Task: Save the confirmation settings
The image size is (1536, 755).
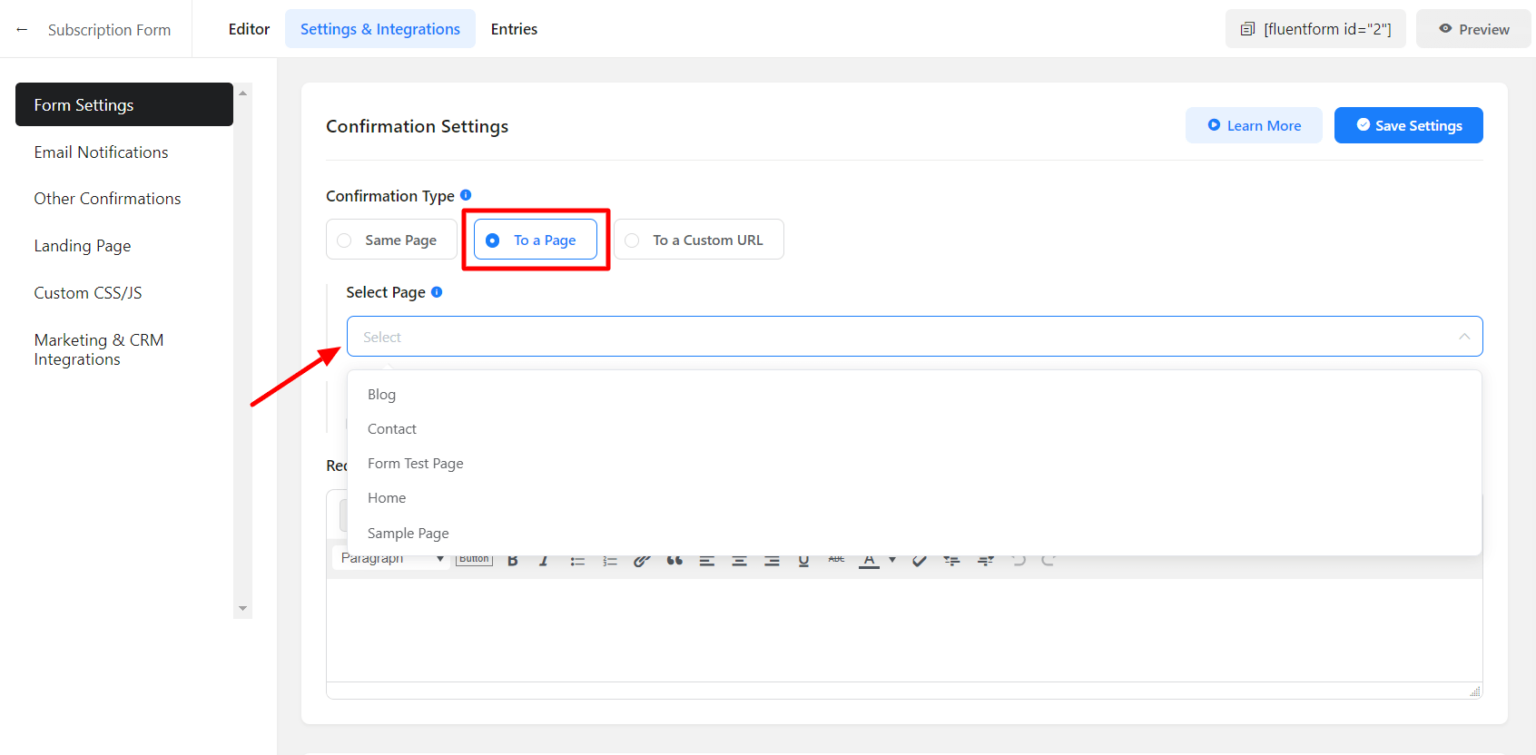Action: coord(1408,125)
